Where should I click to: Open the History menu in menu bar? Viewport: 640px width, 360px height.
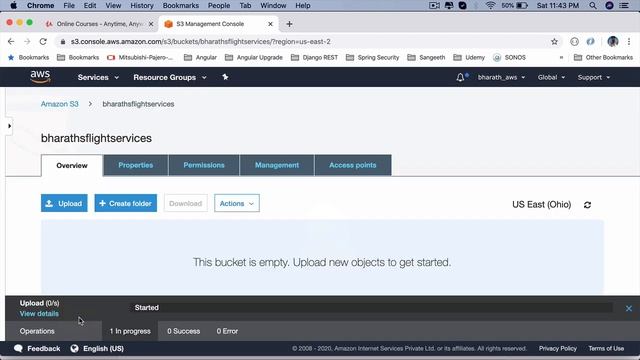(x=142, y=6)
